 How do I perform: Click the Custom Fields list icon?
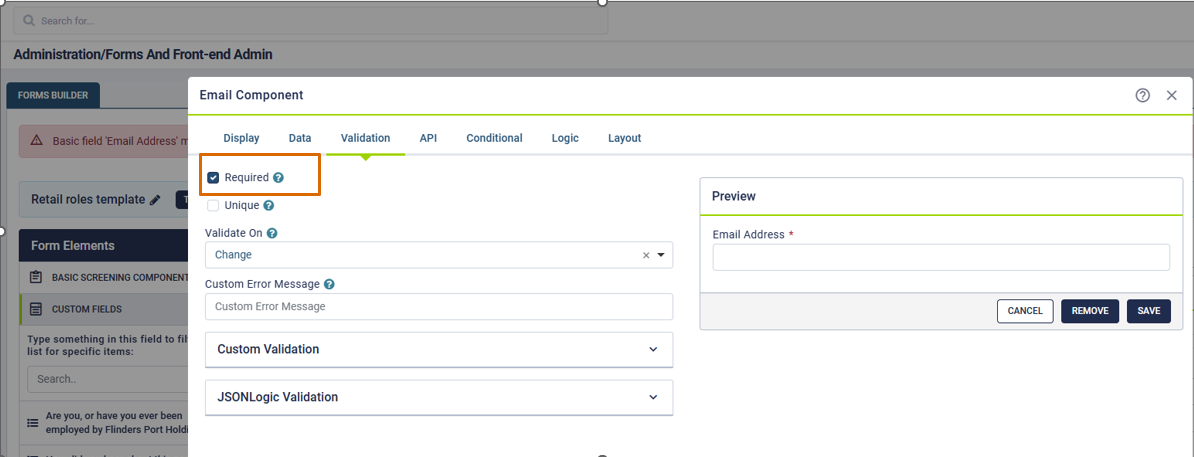pos(36,310)
